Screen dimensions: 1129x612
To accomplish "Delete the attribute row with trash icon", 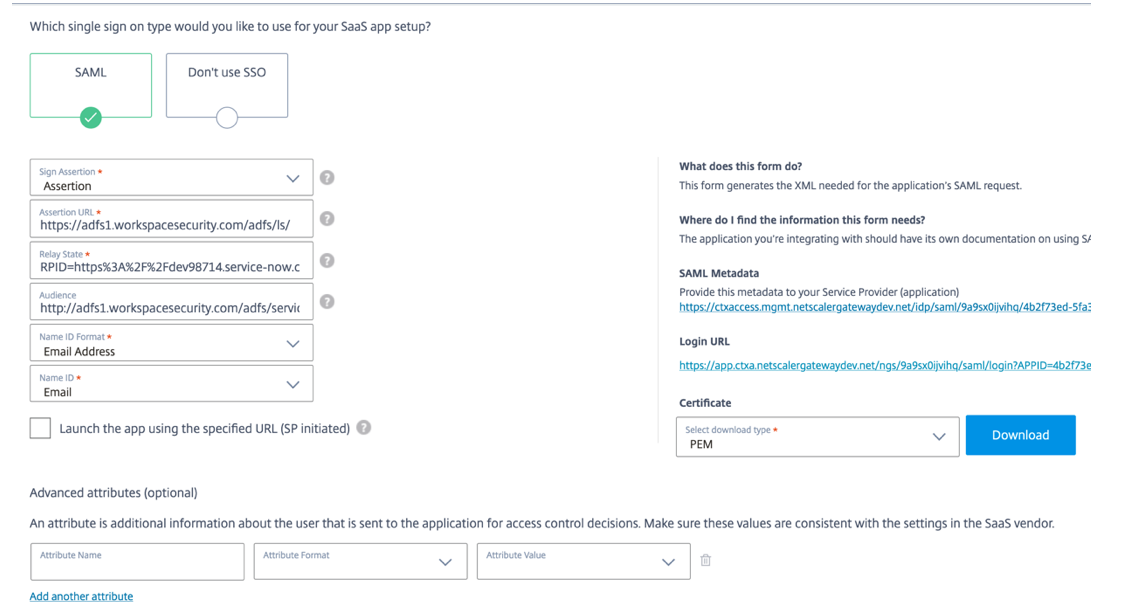I will pyautogui.click(x=706, y=561).
